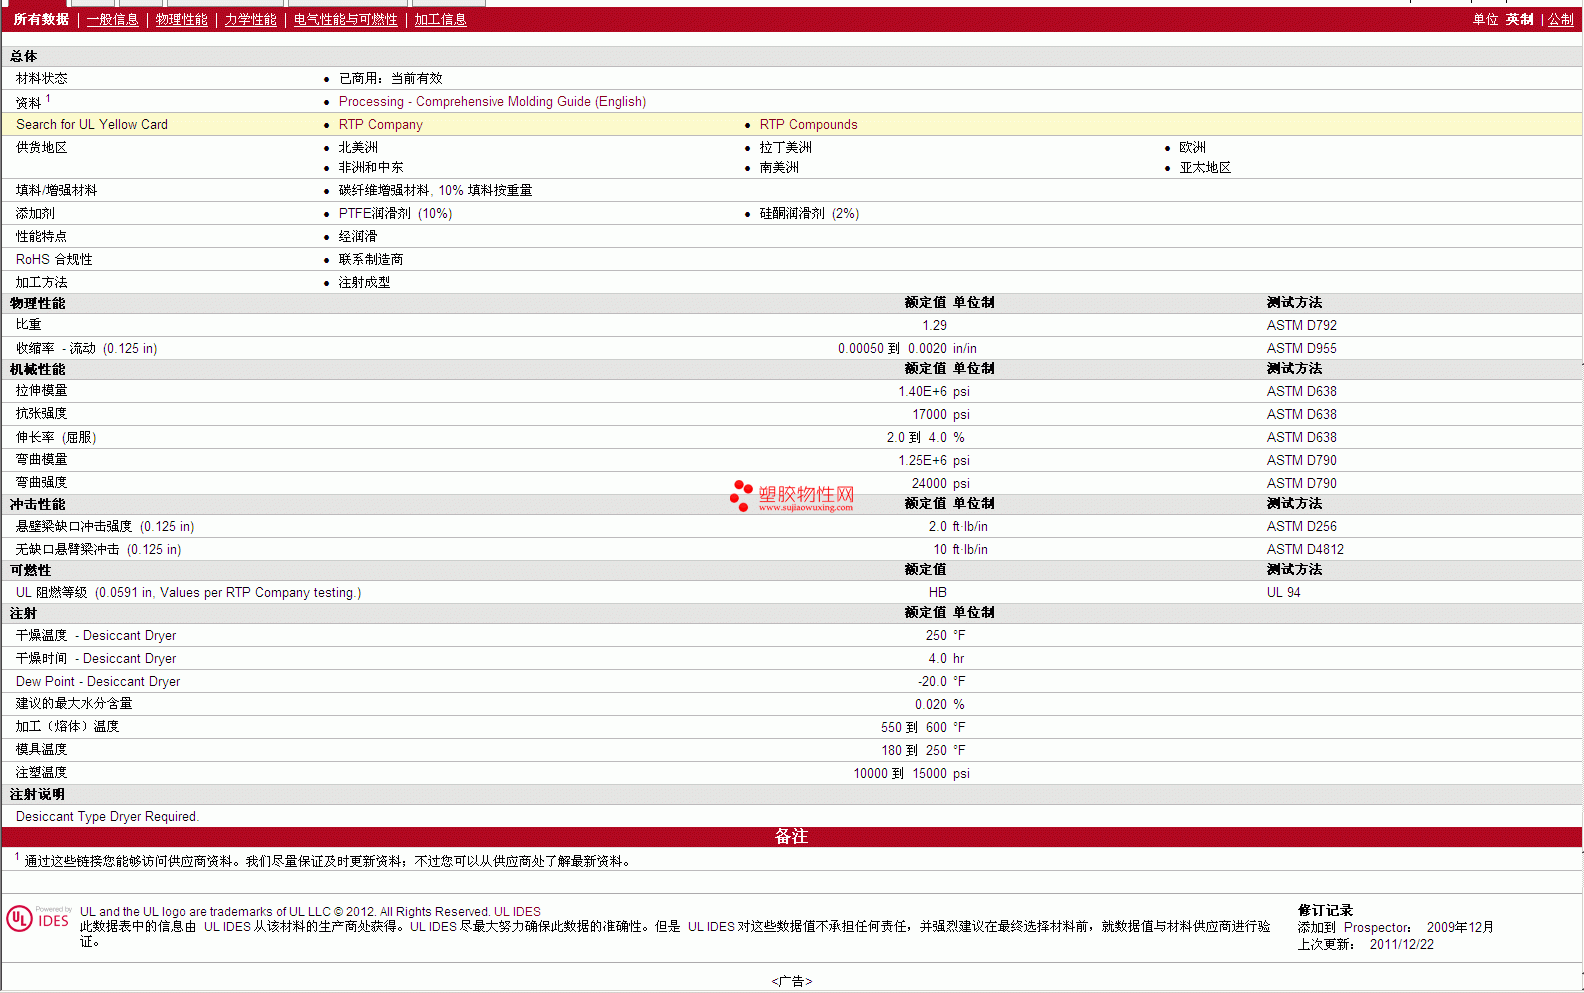The image size is (1584, 993).
Task: Click the 非洲和中东 region entry
Action: tap(371, 167)
